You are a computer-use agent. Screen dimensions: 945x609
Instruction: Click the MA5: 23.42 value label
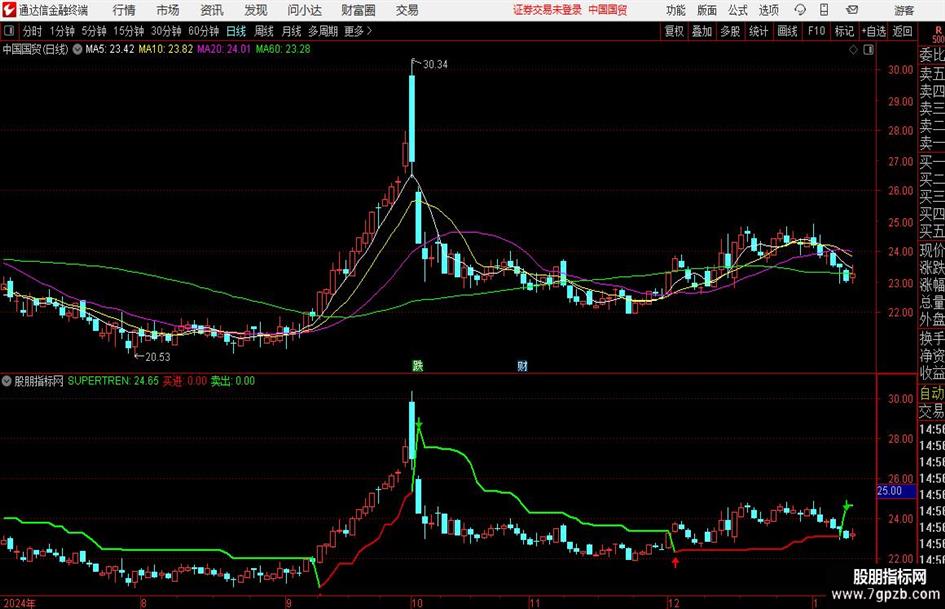(110, 49)
